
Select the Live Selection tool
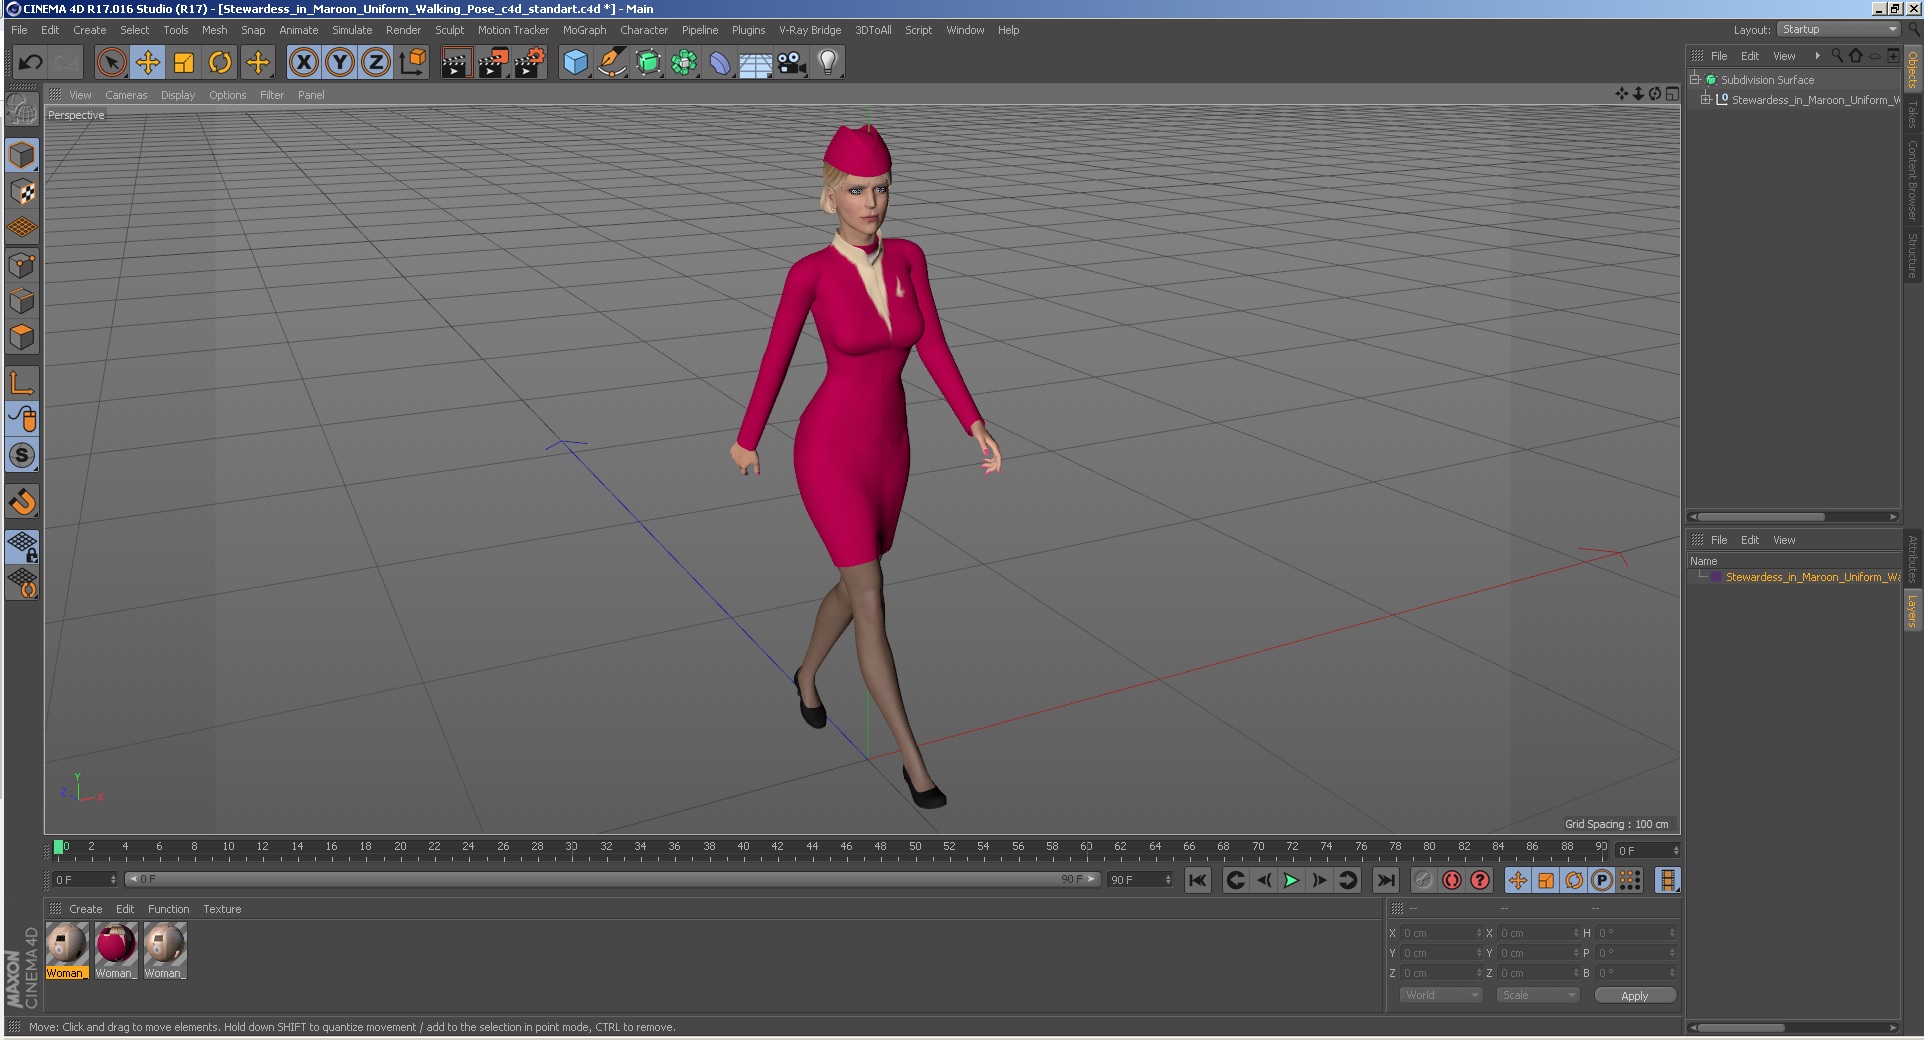(x=112, y=63)
